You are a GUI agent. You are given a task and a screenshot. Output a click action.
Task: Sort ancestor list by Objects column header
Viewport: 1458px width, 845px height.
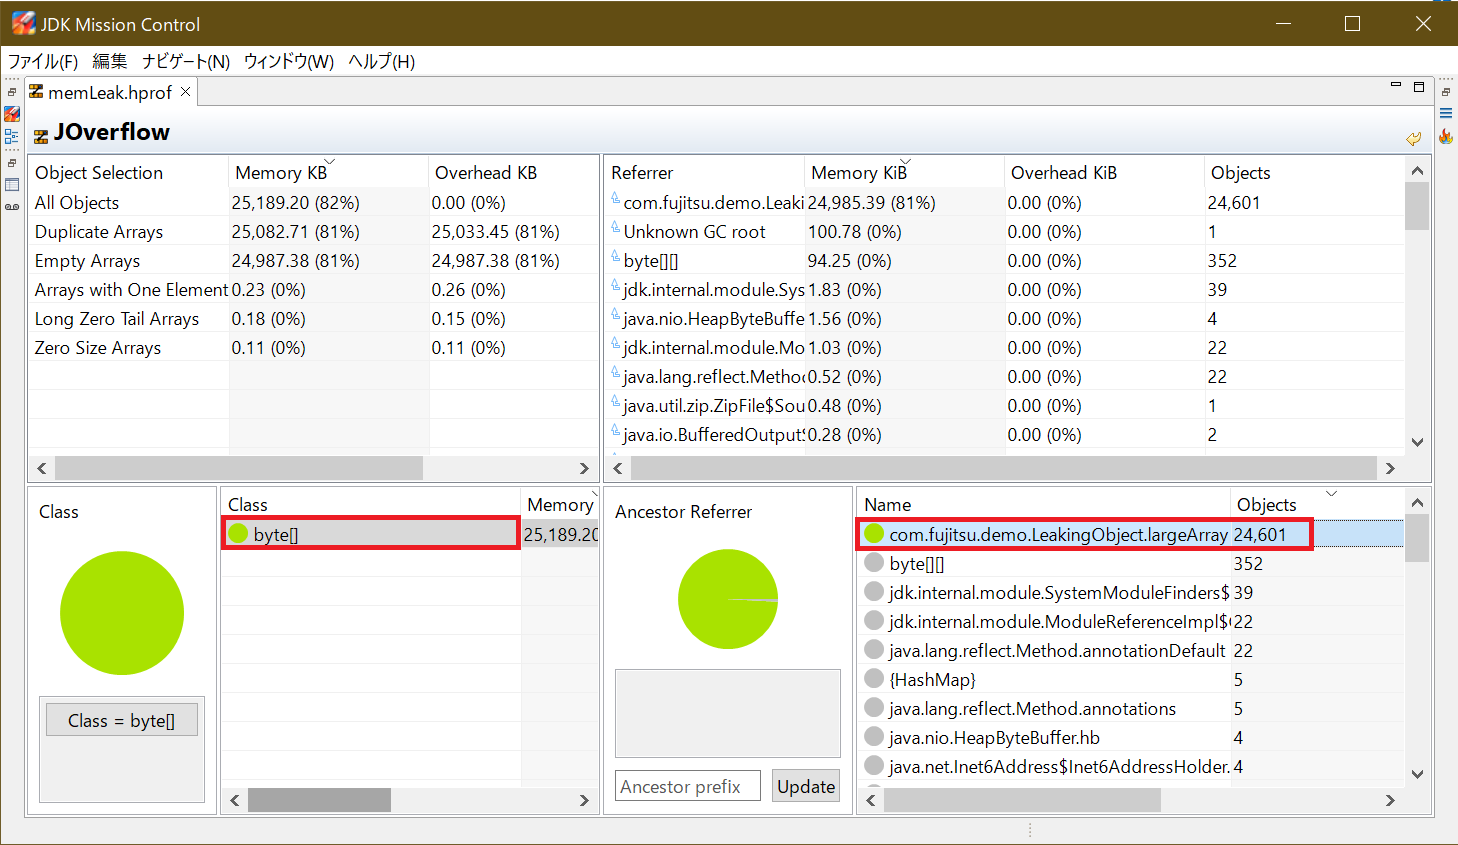click(x=1266, y=505)
